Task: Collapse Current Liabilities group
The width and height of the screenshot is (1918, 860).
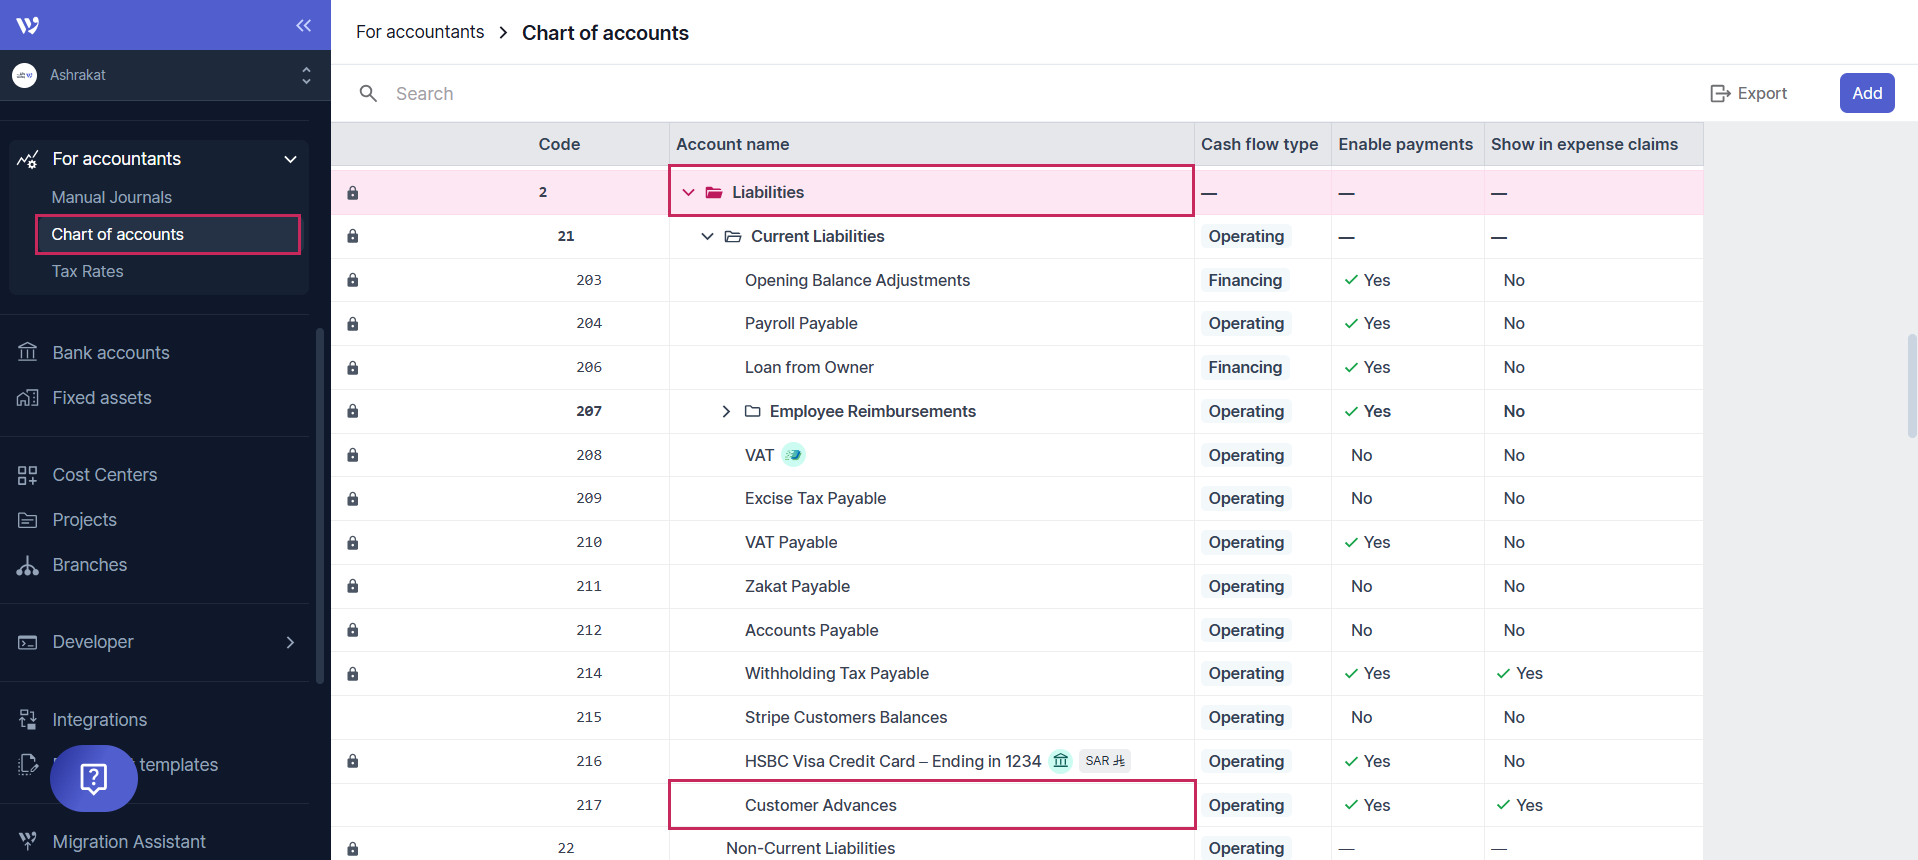Action: pyautogui.click(x=707, y=237)
